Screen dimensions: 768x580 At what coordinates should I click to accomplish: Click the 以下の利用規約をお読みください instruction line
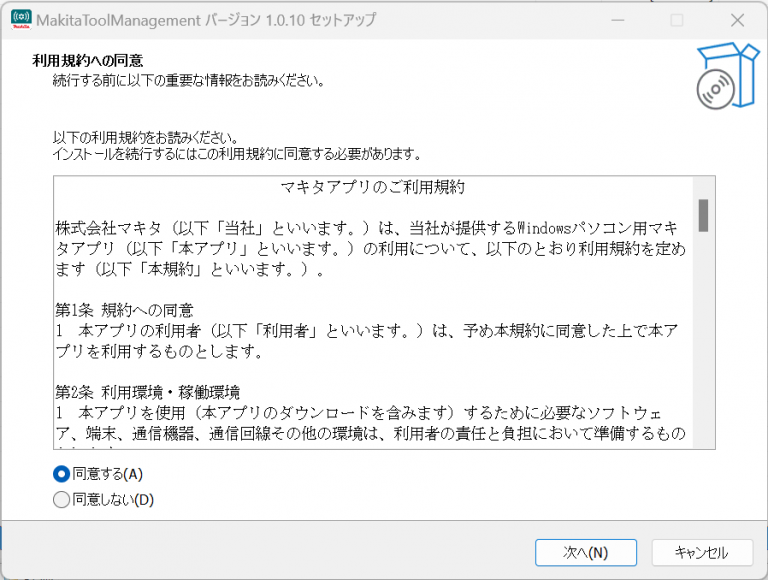145,138
